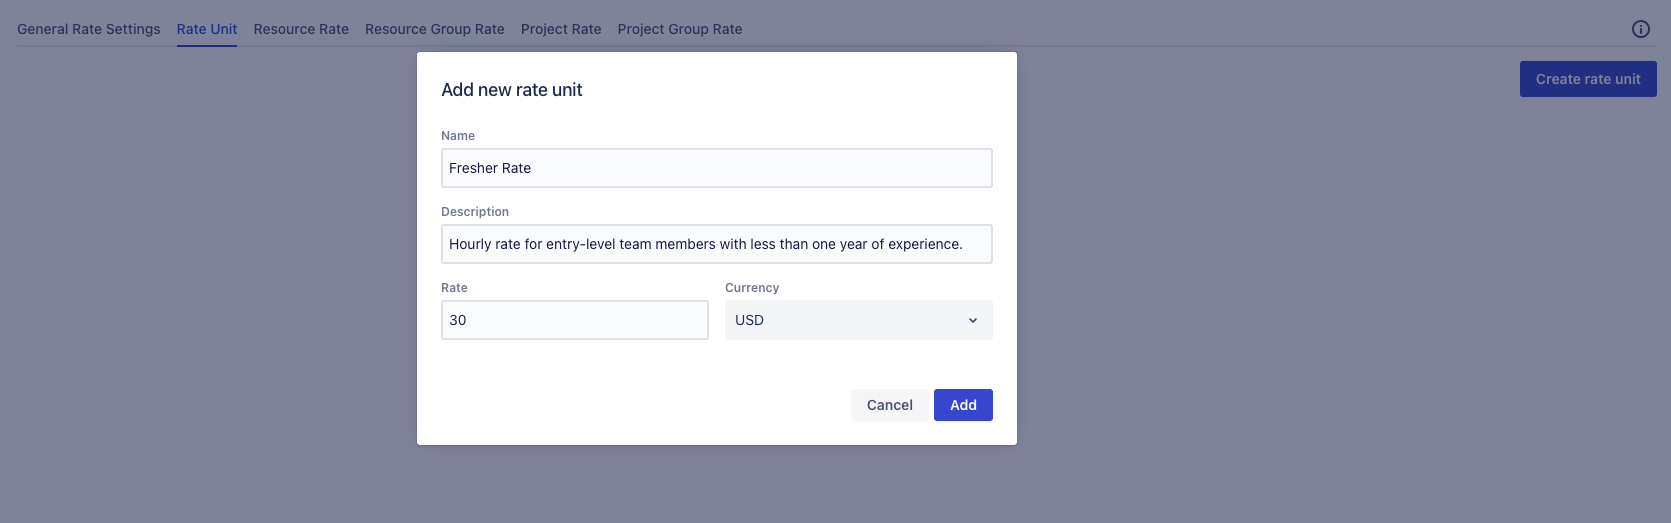Switch to the Project Rate tab
Screen dimensions: 1671x523
click(561, 29)
